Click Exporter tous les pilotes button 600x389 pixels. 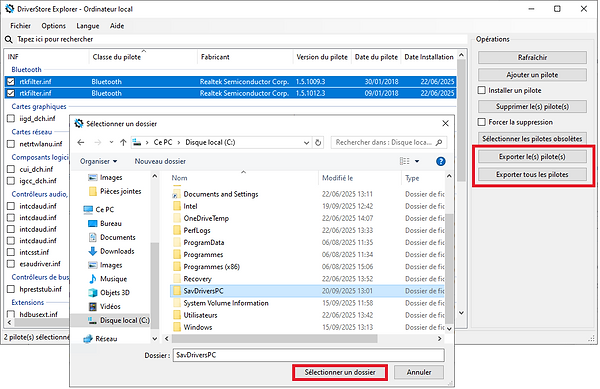click(x=532, y=174)
